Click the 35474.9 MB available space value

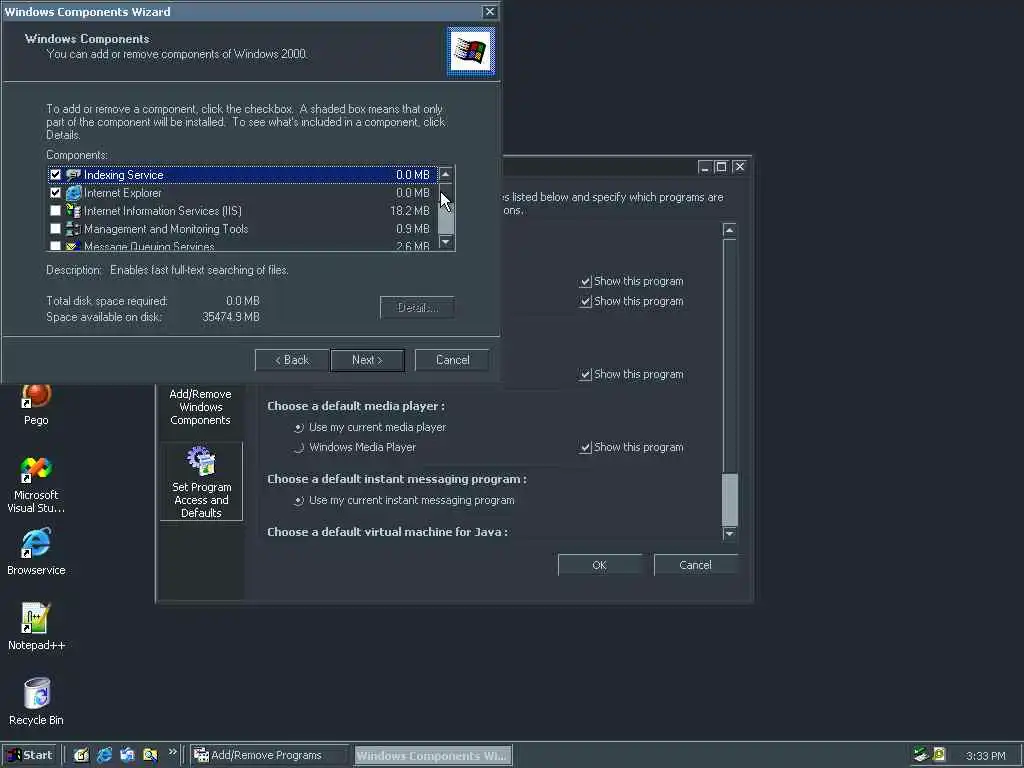pyautogui.click(x=231, y=317)
